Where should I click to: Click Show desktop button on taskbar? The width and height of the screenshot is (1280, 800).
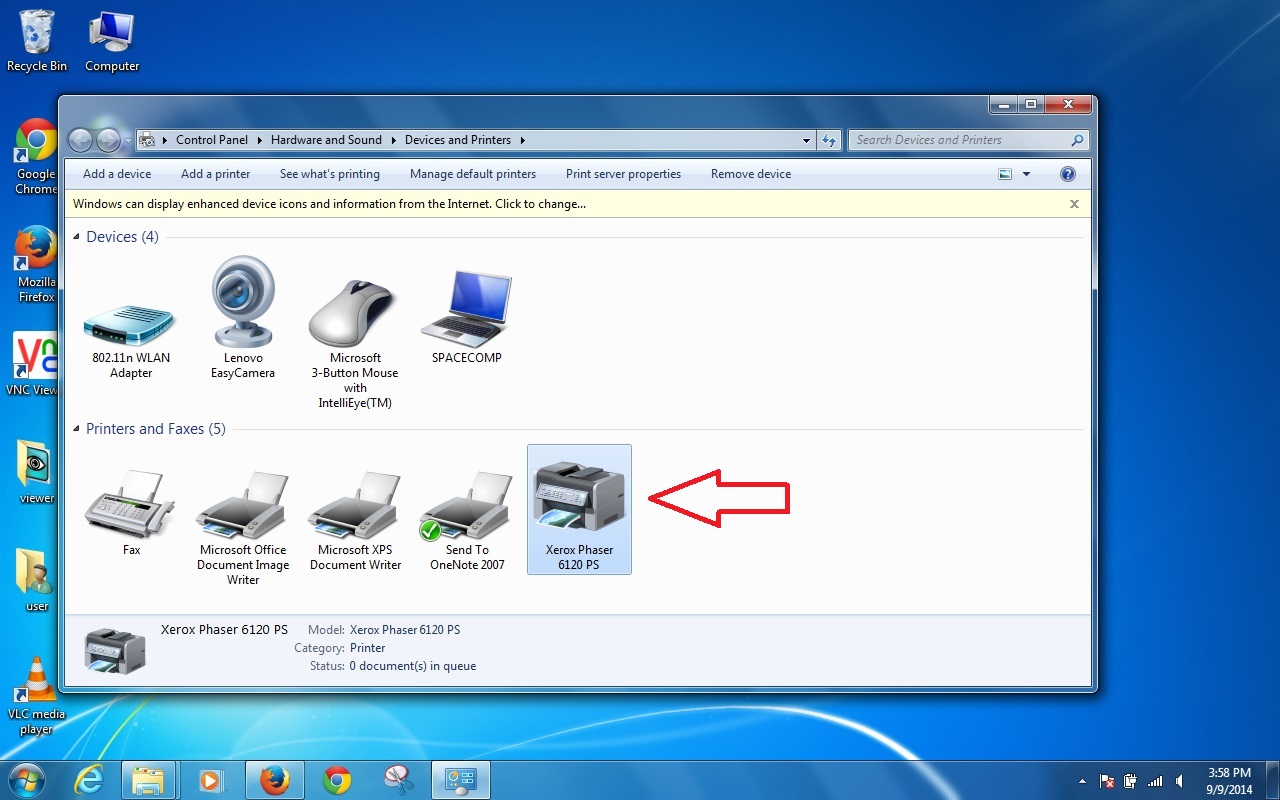(x=1272, y=781)
